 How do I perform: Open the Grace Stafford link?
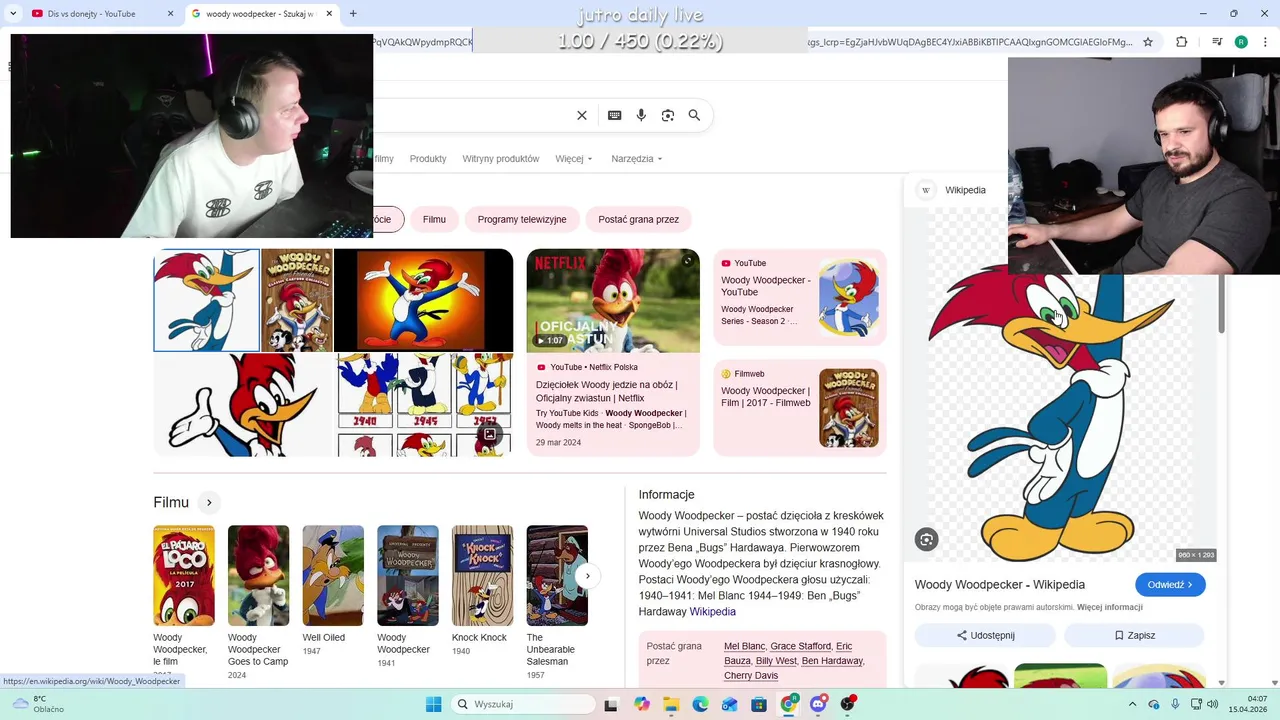(800, 647)
